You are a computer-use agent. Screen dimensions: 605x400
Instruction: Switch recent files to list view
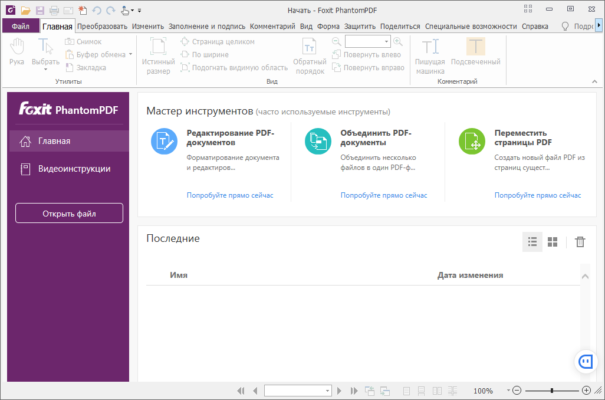(532, 242)
